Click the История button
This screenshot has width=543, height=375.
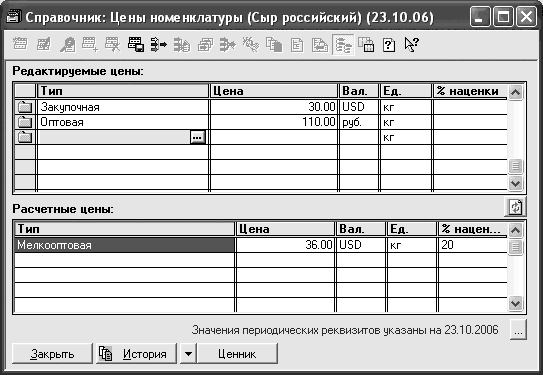tap(136, 354)
